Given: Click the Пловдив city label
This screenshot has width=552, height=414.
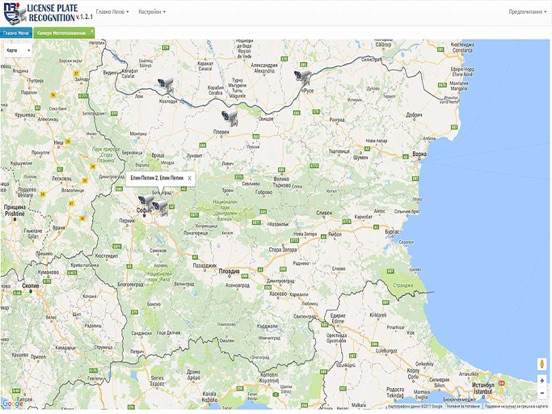Looking at the screenshot, I should [229, 271].
